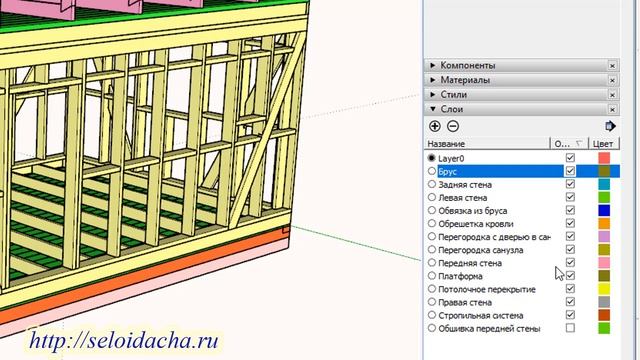Select the Перегородка санузла layer name
Image resolution: width=640 pixels, height=360 pixels.
tap(480, 250)
